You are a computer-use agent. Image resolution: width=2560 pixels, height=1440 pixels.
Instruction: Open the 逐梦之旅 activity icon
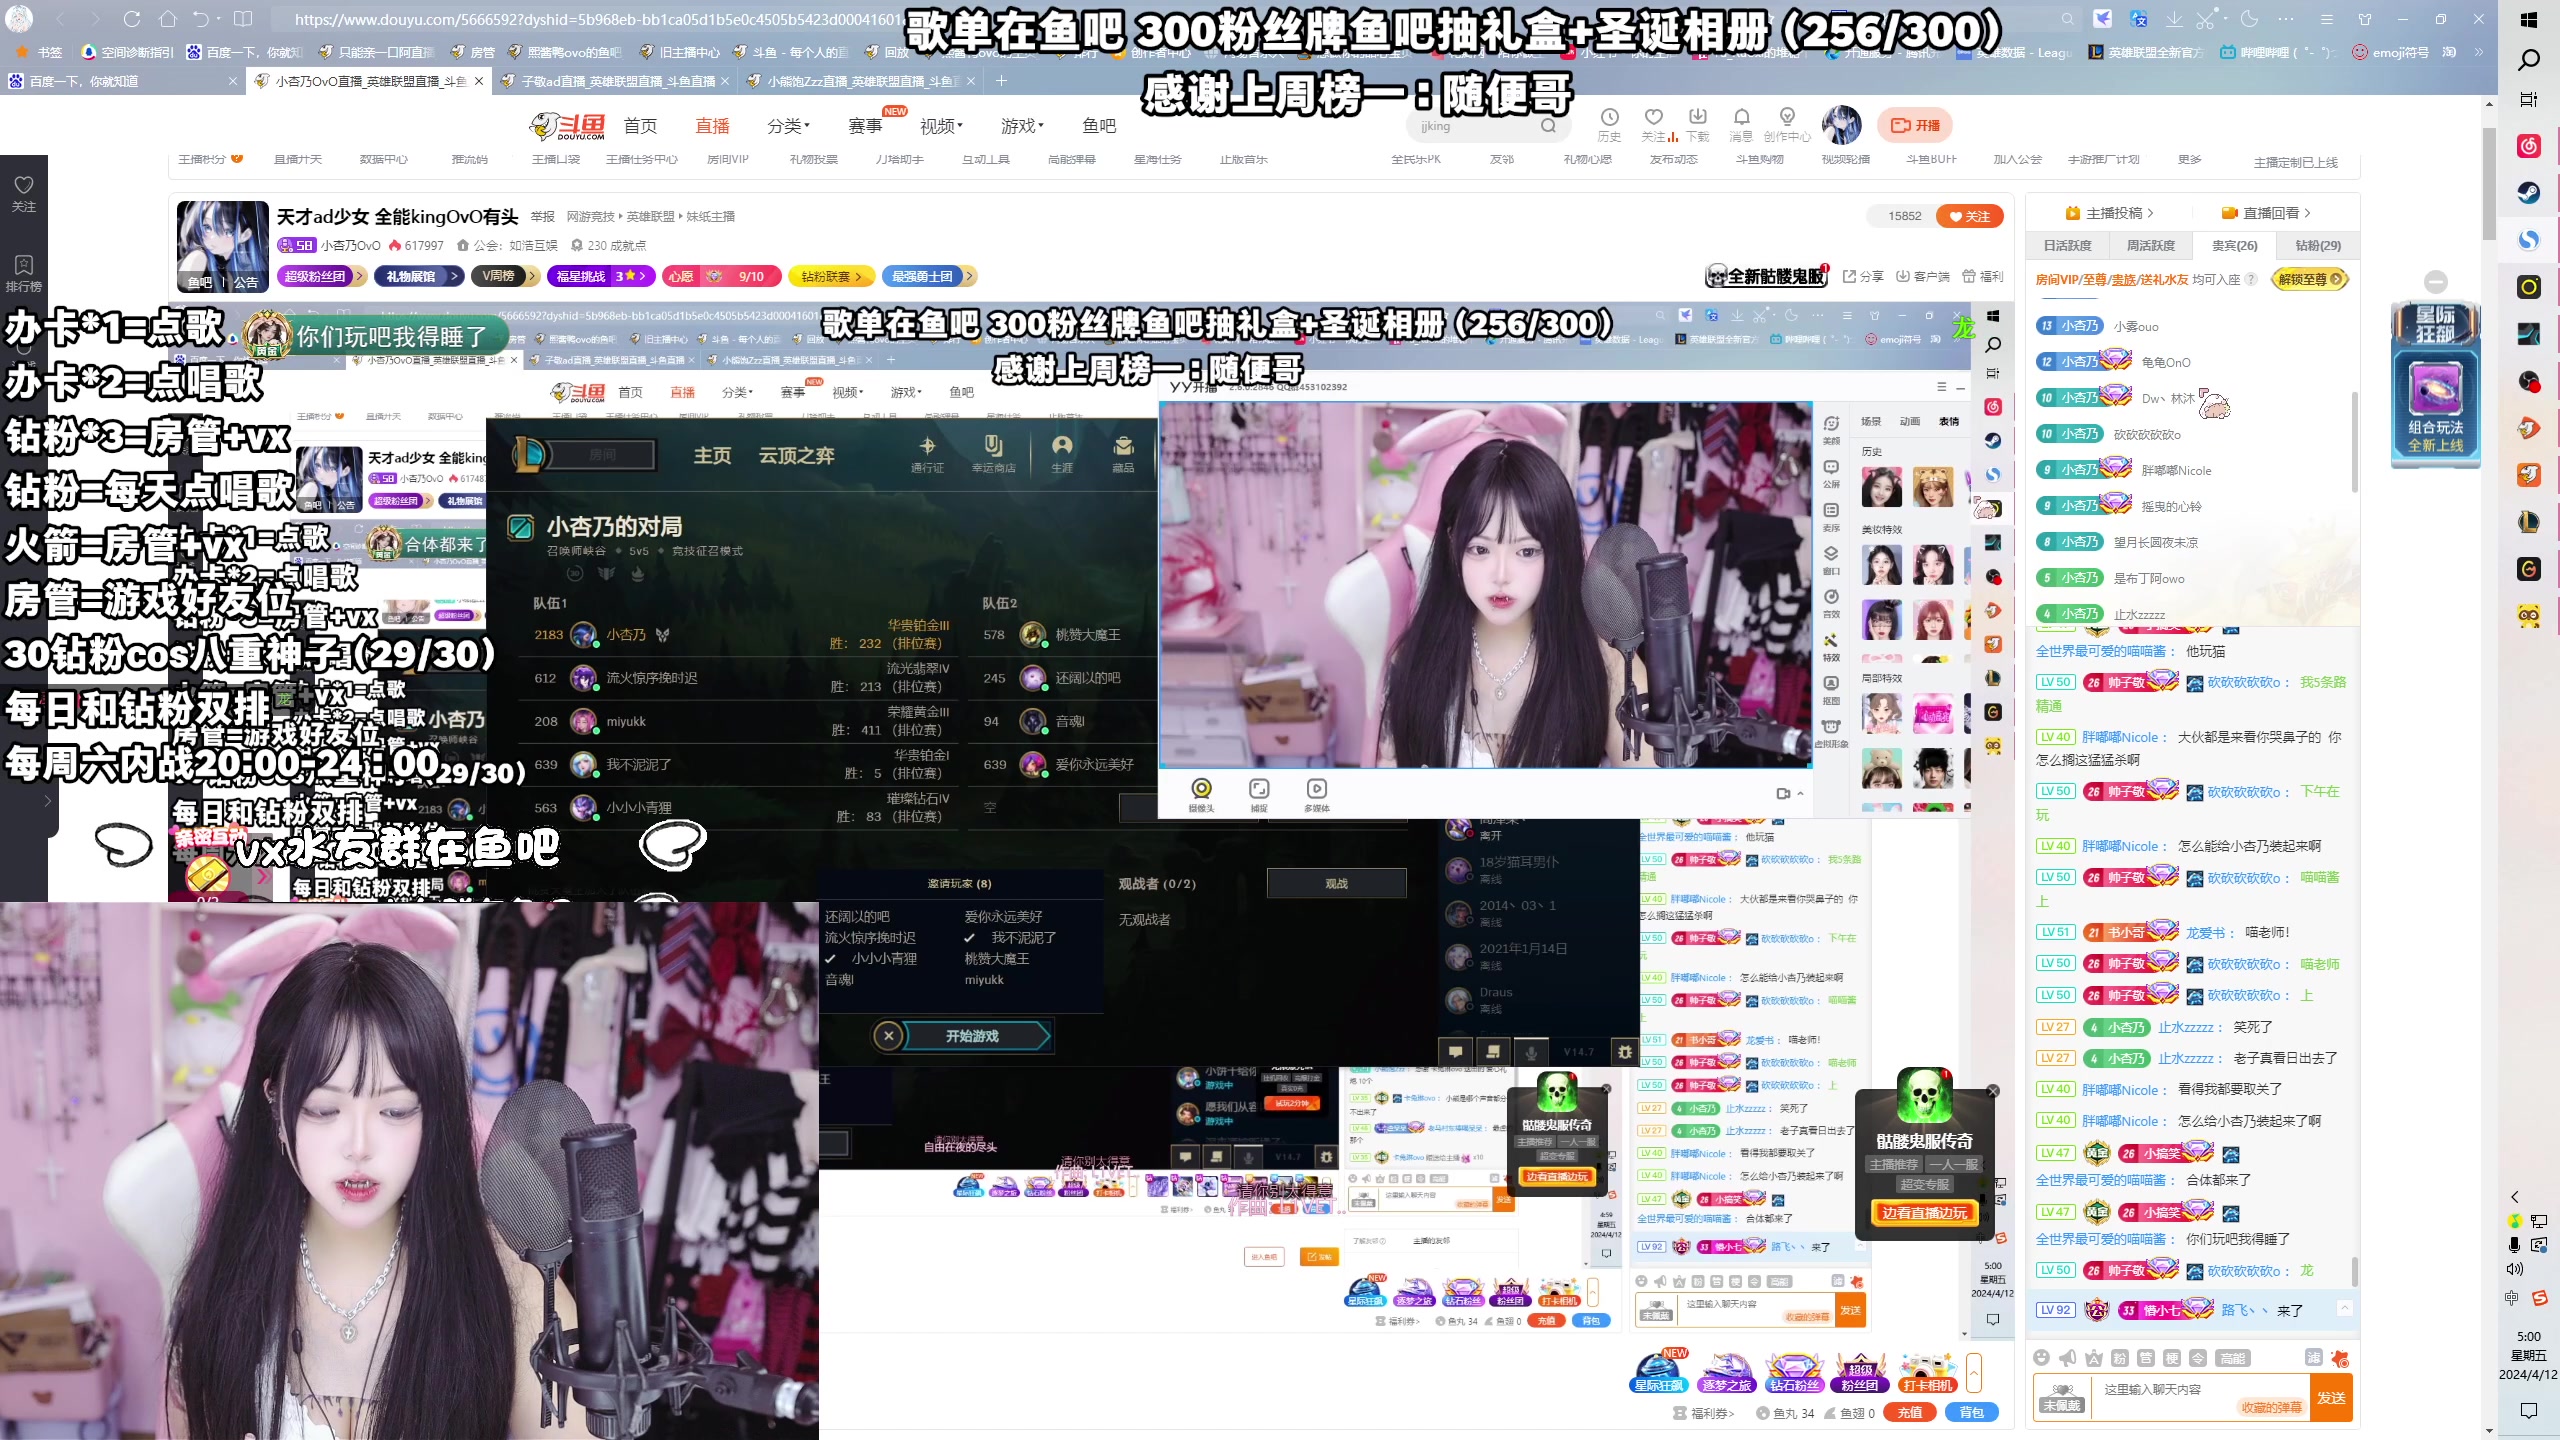[1727, 1372]
